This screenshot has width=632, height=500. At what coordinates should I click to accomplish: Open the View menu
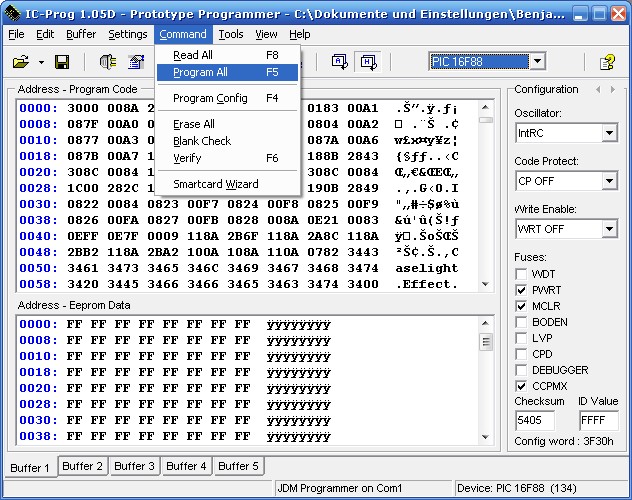[266, 34]
